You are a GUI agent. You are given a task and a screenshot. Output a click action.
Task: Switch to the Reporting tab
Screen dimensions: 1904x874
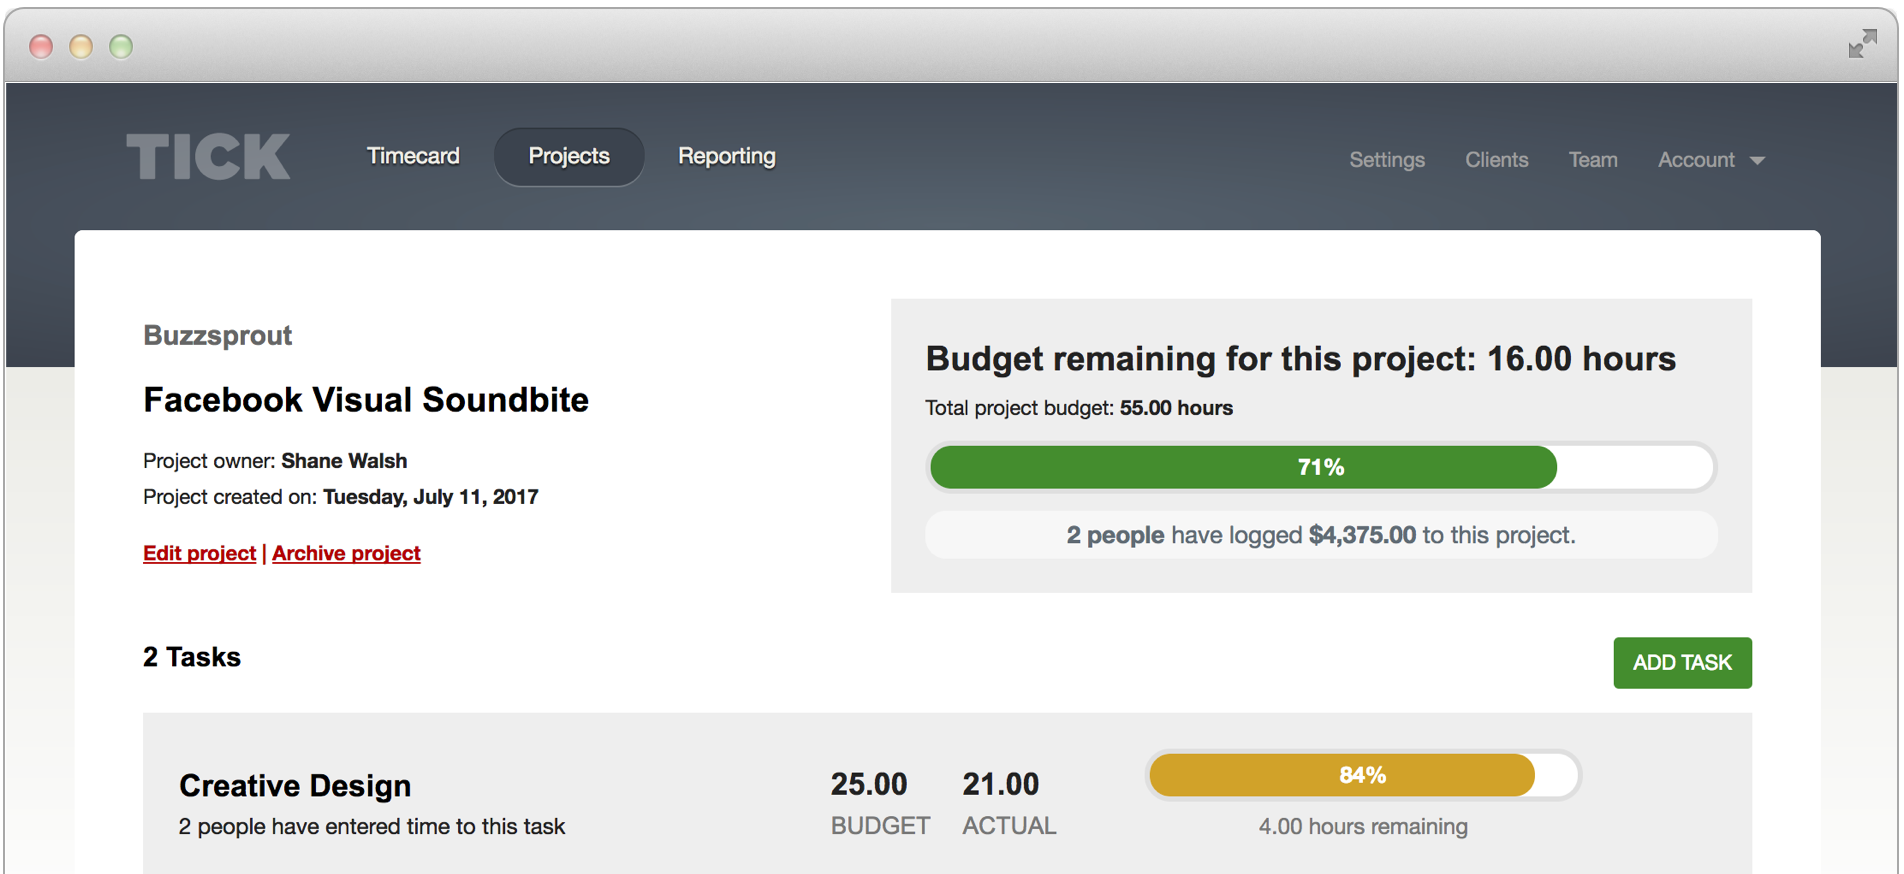[726, 156]
